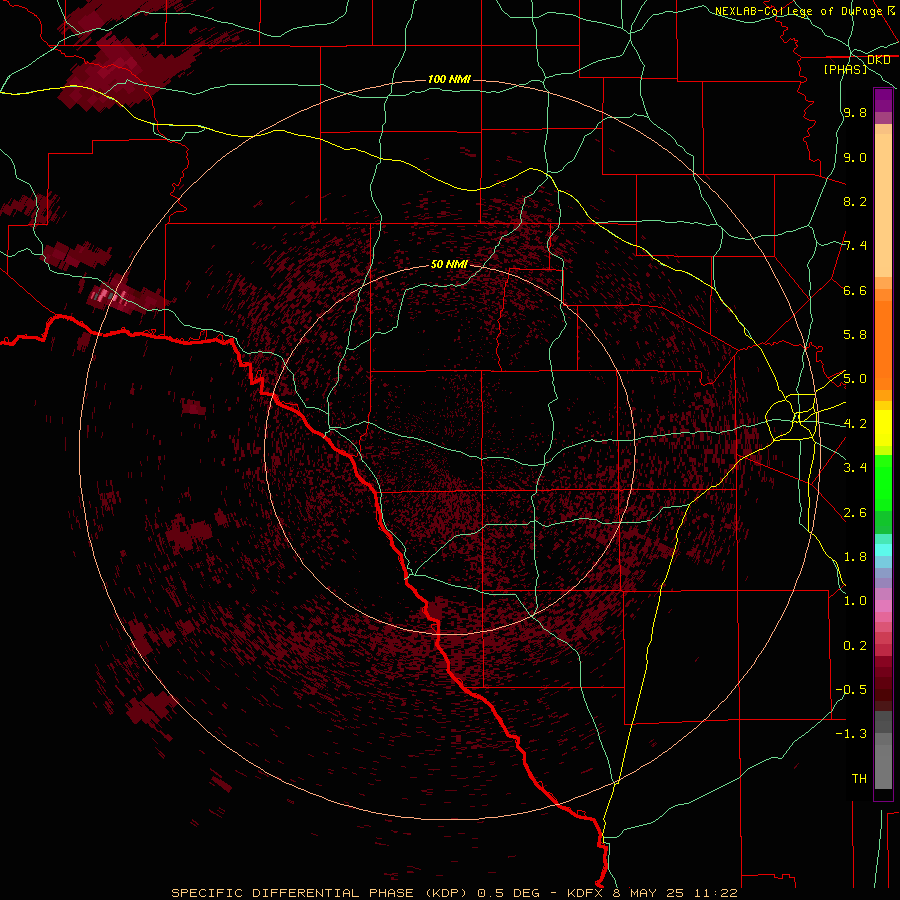
Task: Click the 9.8 value on color scale
Action: [x=855, y=113]
